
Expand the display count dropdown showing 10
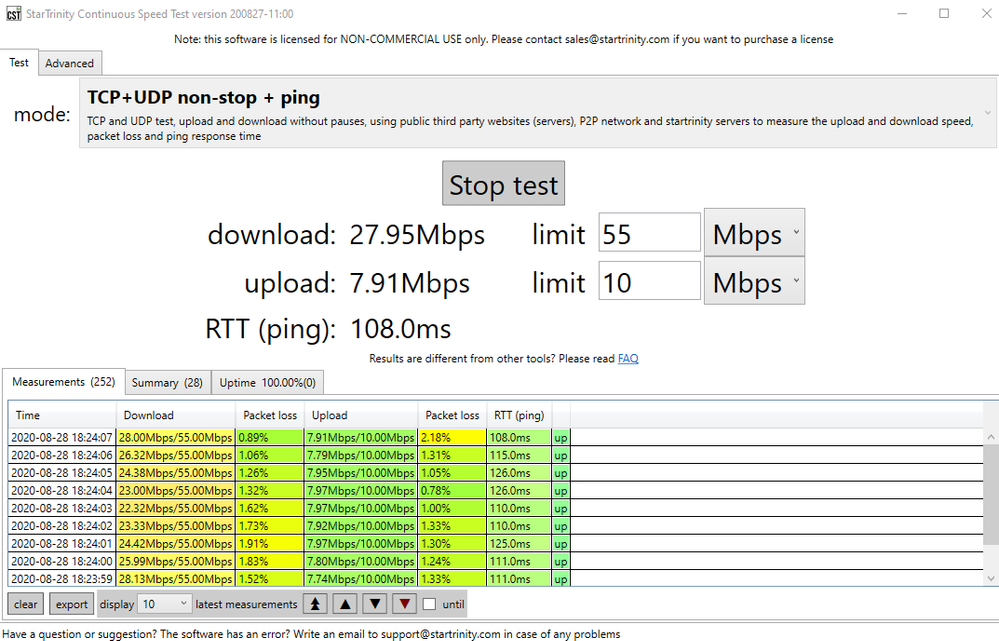pyautogui.click(x=165, y=604)
